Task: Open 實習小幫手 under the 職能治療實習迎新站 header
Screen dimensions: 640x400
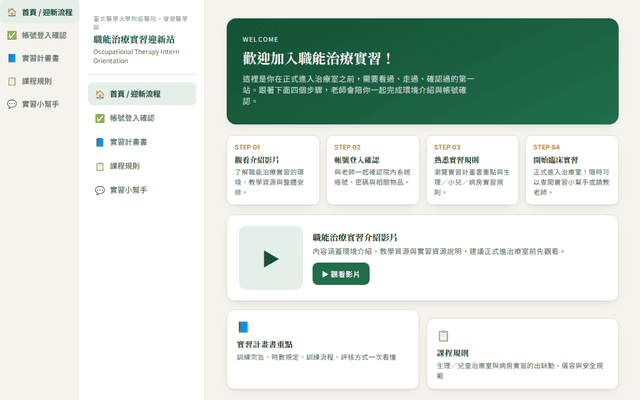Action: [142, 190]
